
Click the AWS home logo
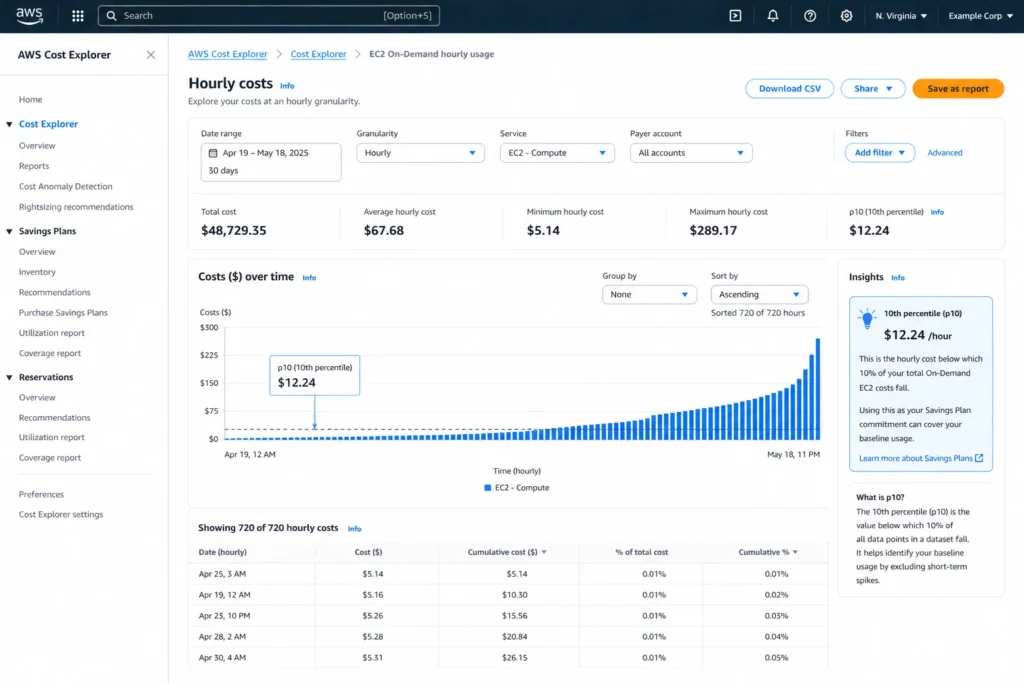(x=29, y=15)
